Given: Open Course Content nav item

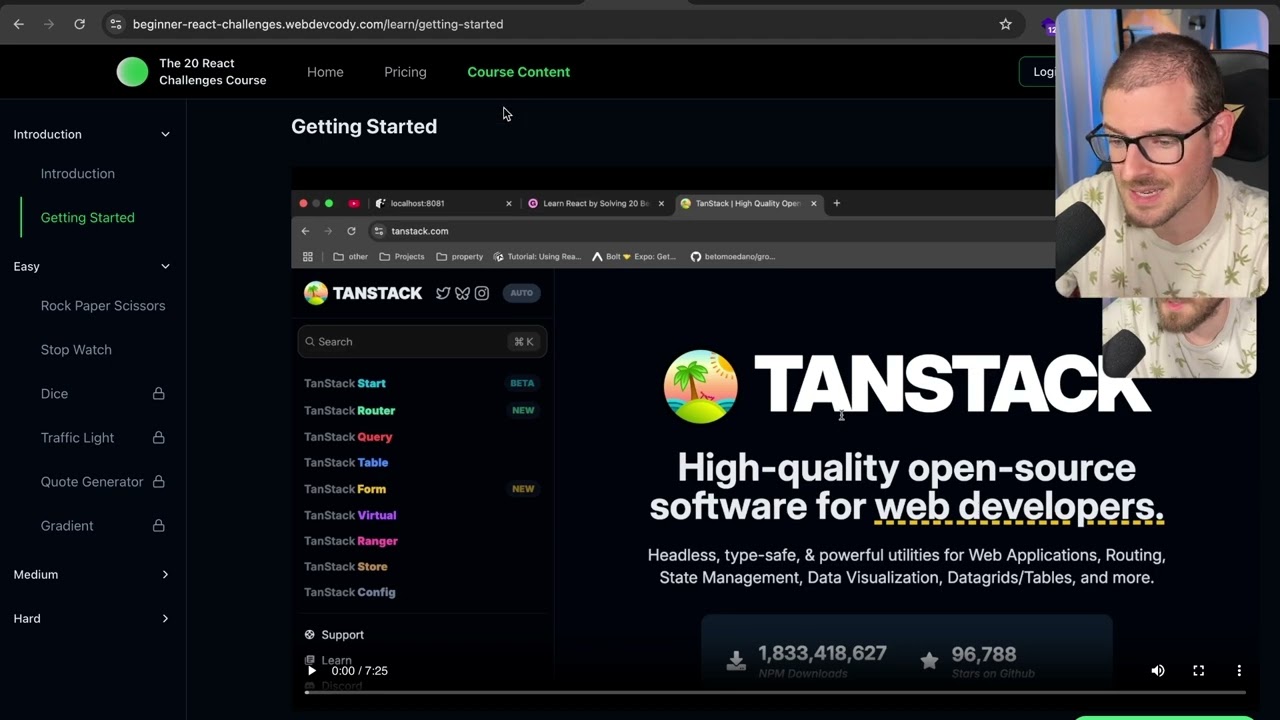Looking at the screenshot, I should [518, 72].
